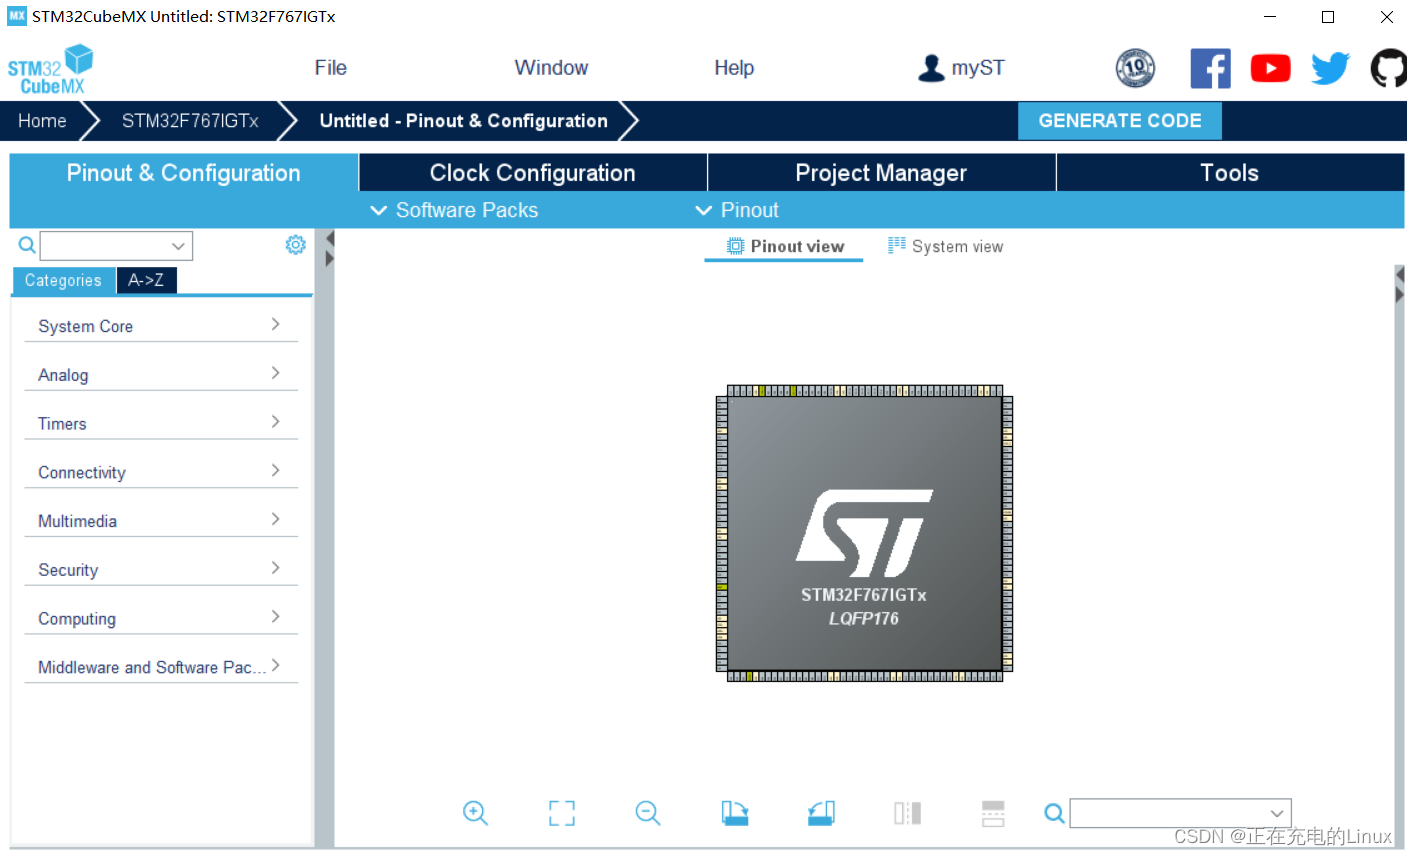Viewport: 1407px width, 855px height.
Task: Click the zoom out magnifier icon
Action: point(648,813)
